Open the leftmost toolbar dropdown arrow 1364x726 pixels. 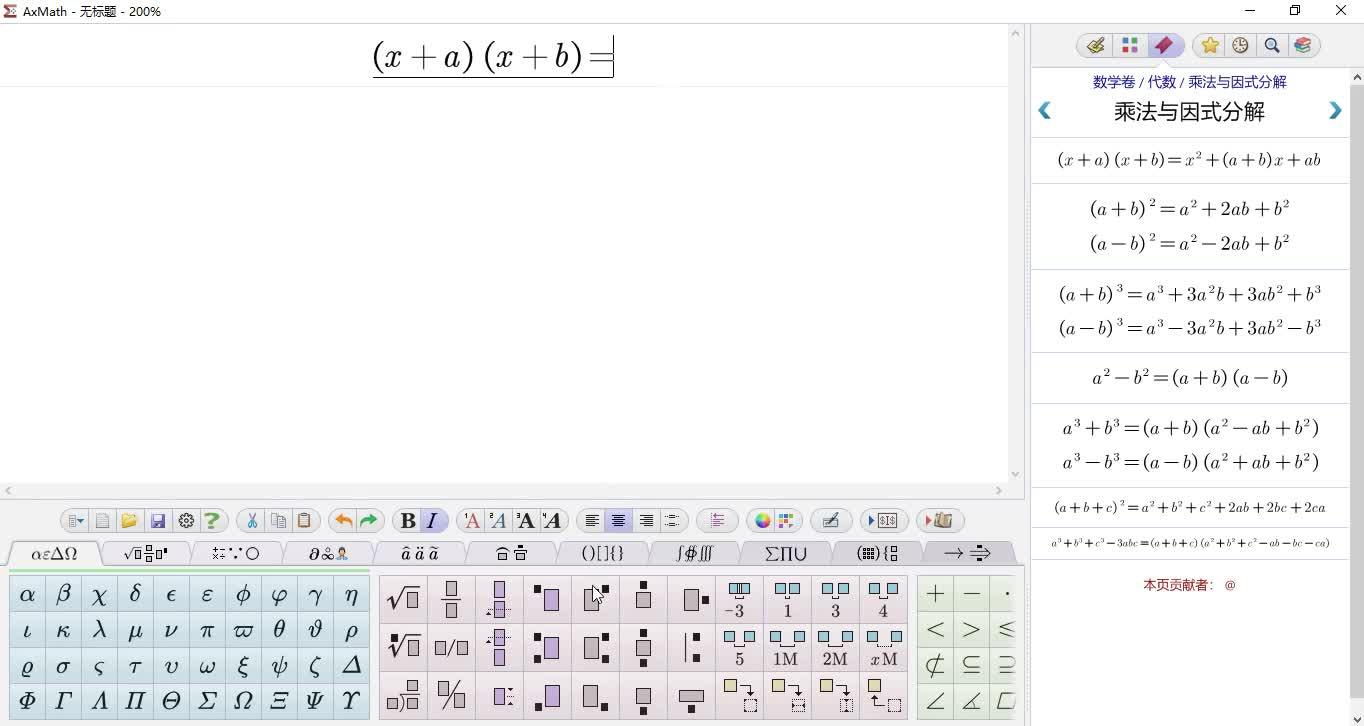tap(74, 520)
